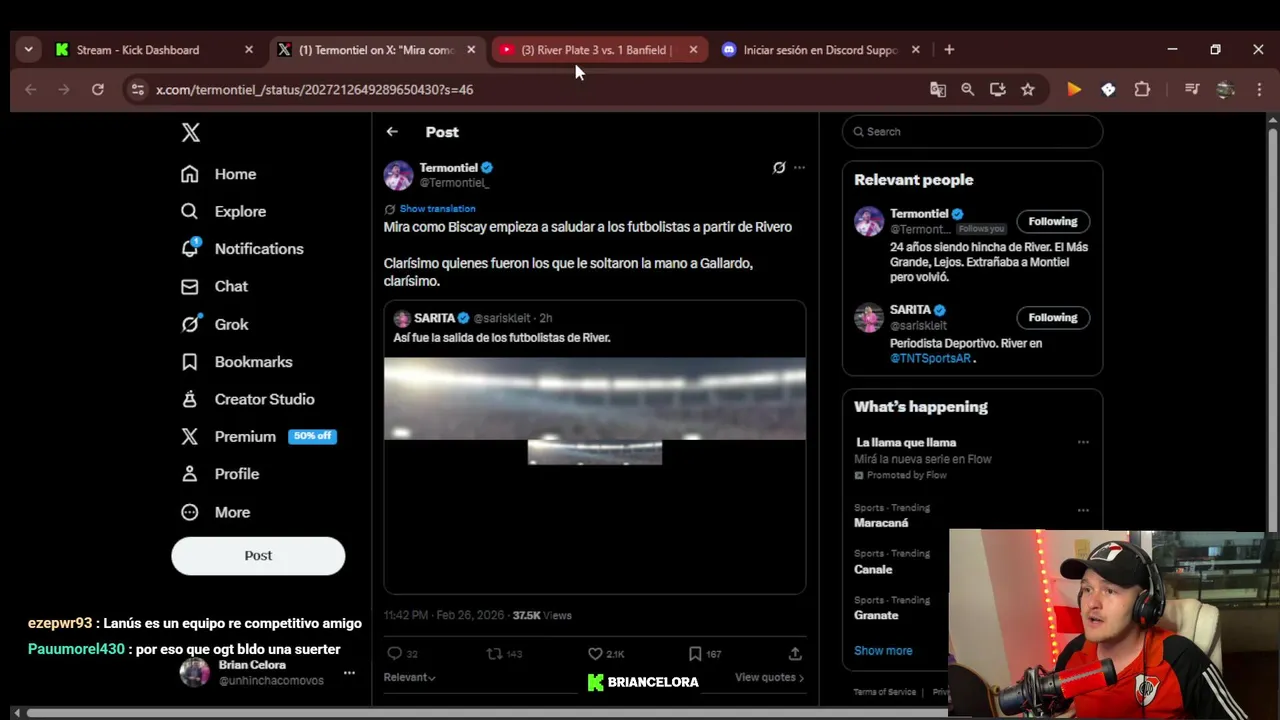The image size is (1280, 720).
Task: Open the Canale trending topic
Action: tap(873, 569)
